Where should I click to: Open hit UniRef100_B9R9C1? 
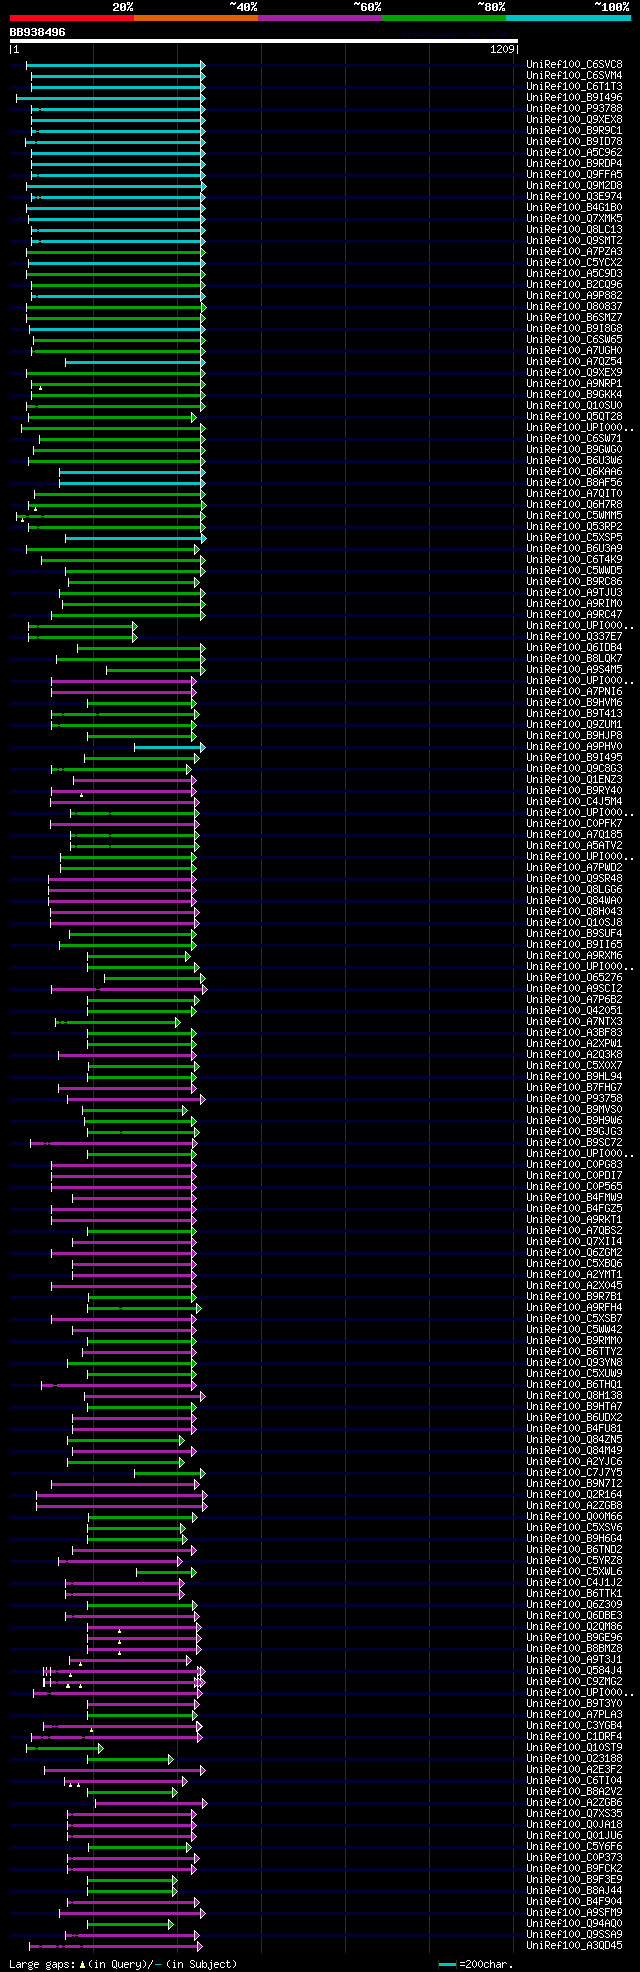click(574, 130)
